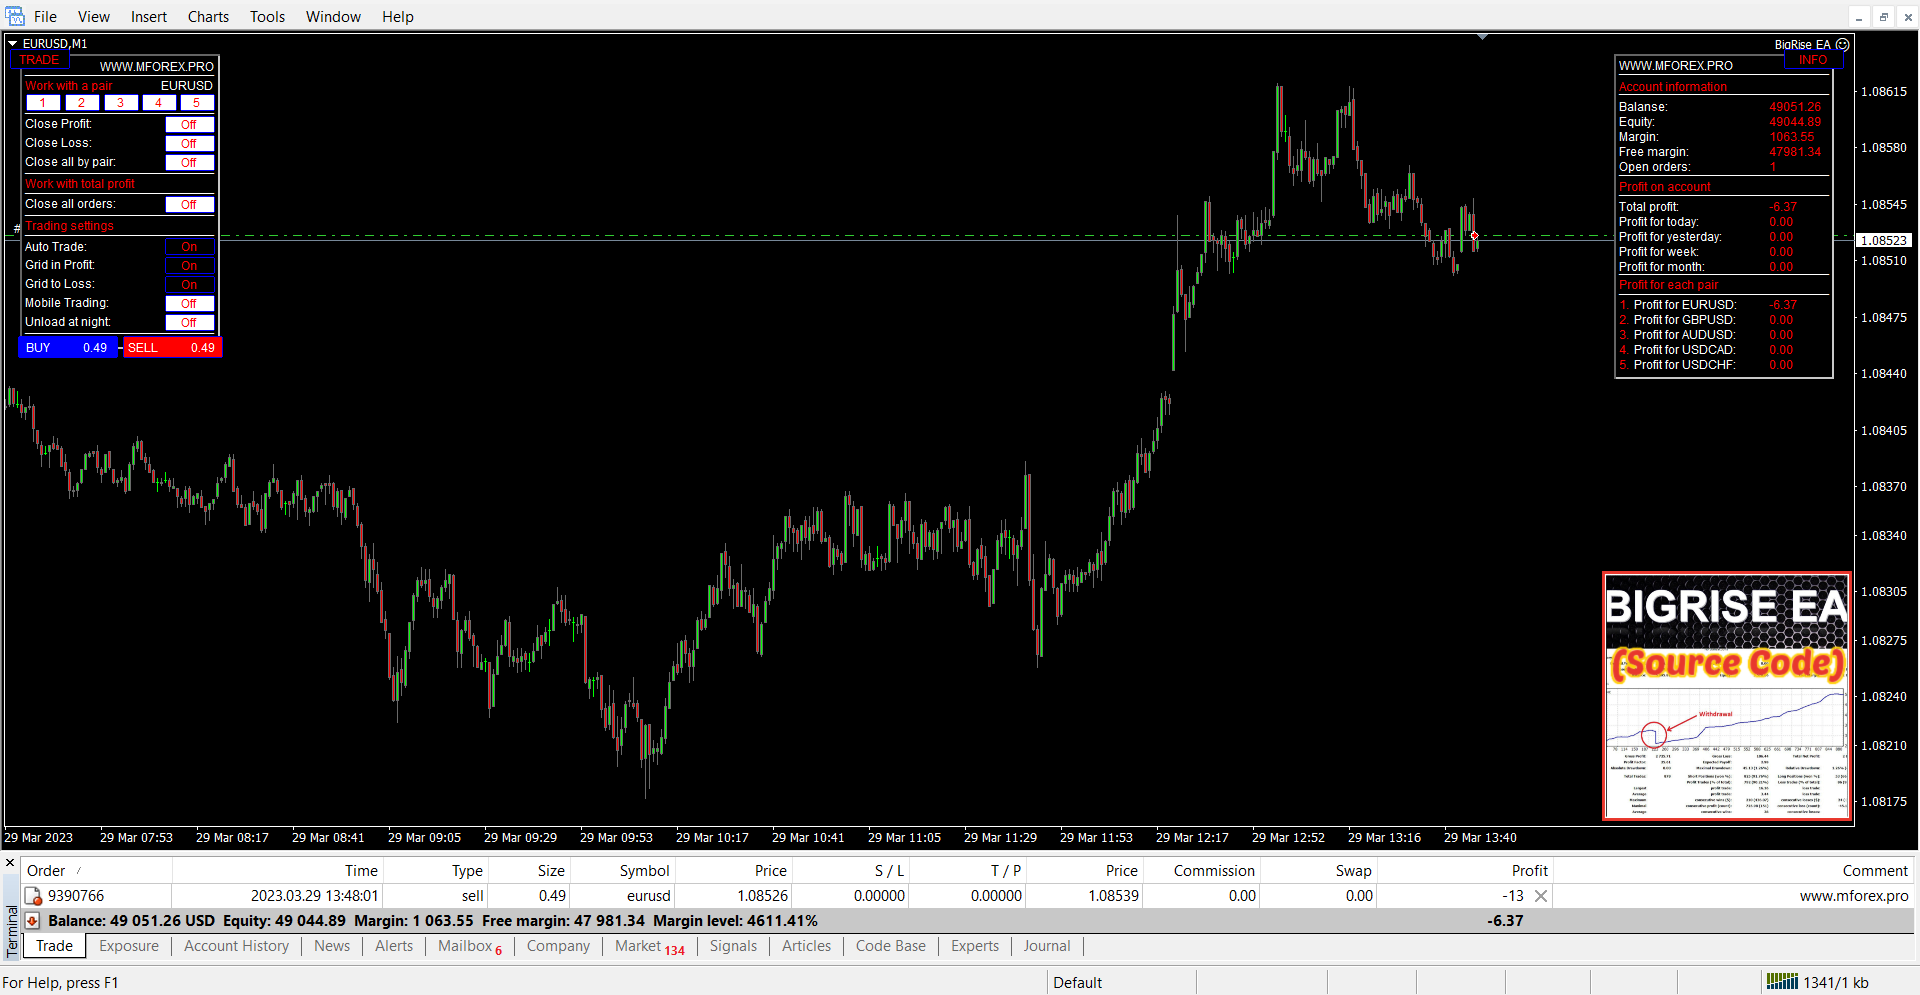
Task: Click the sell order icon for order 9390766
Action: (x=33, y=896)
